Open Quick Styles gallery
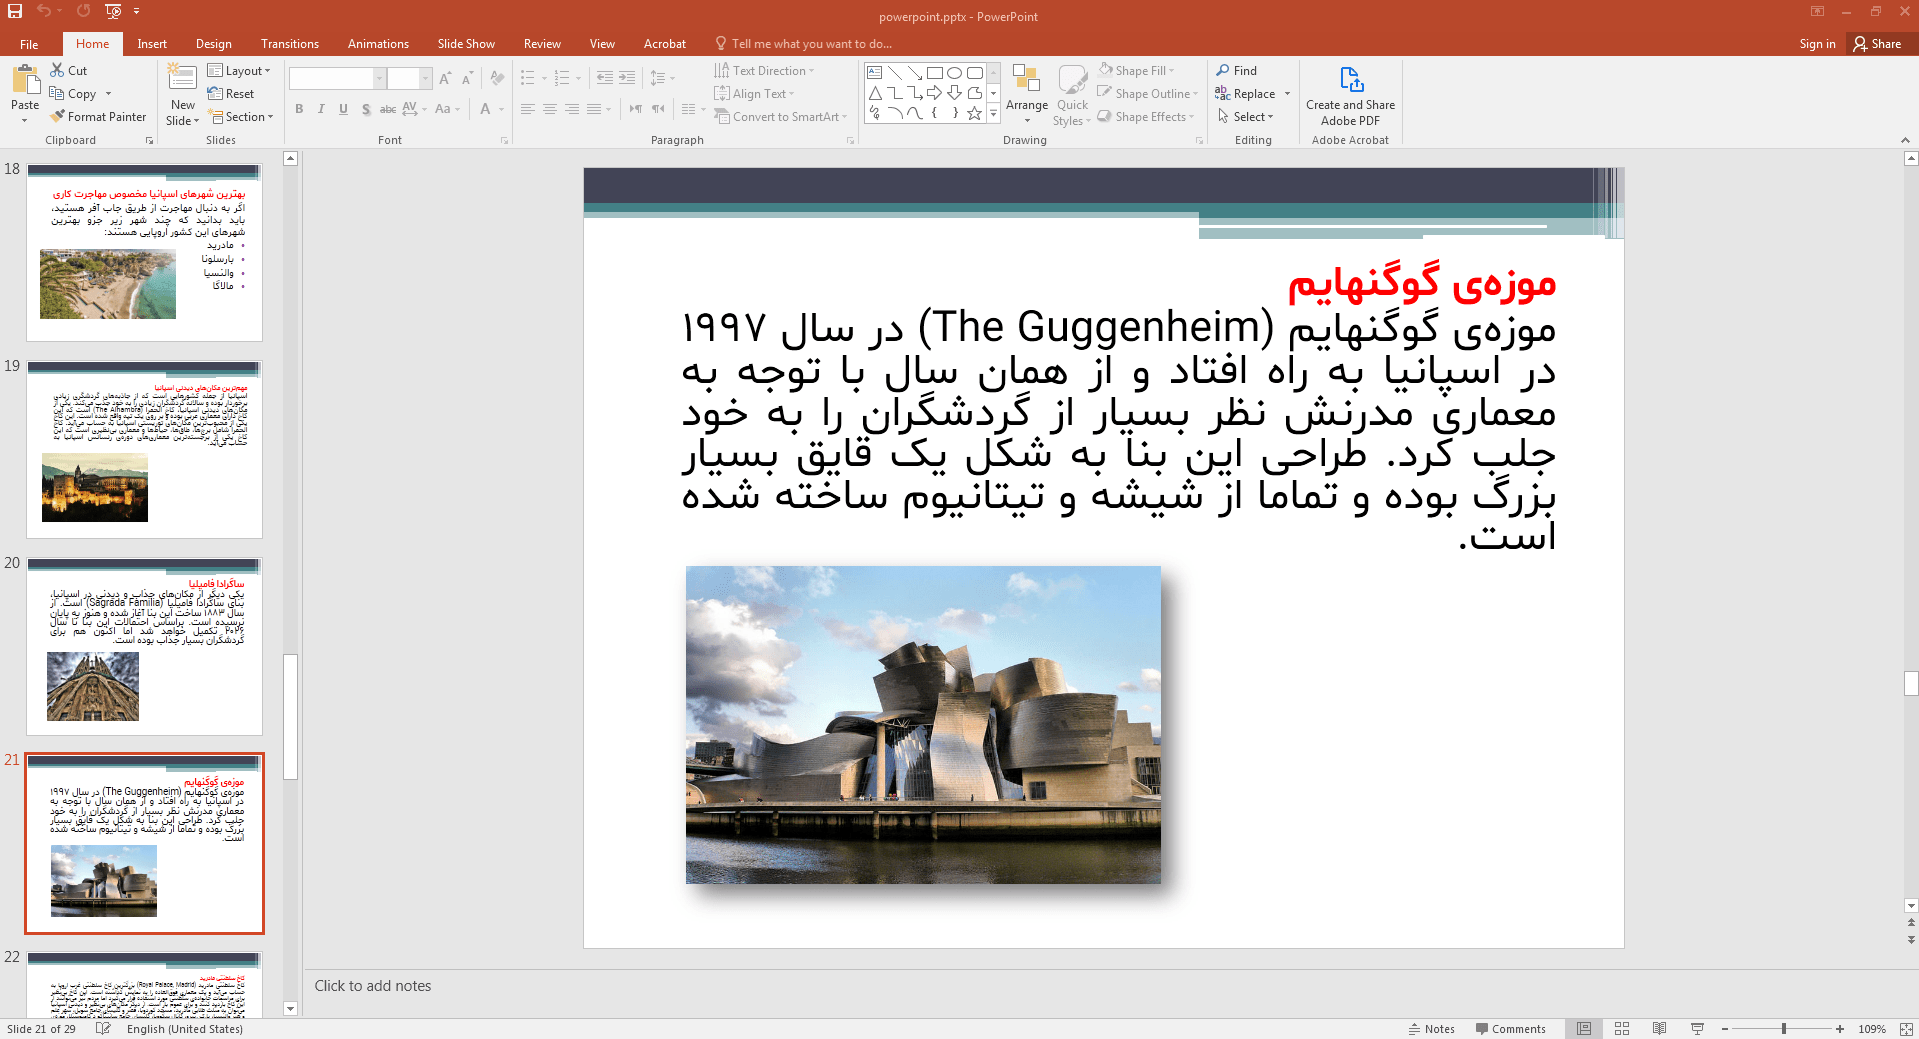The image size is (1919, 1039). 1072,94
